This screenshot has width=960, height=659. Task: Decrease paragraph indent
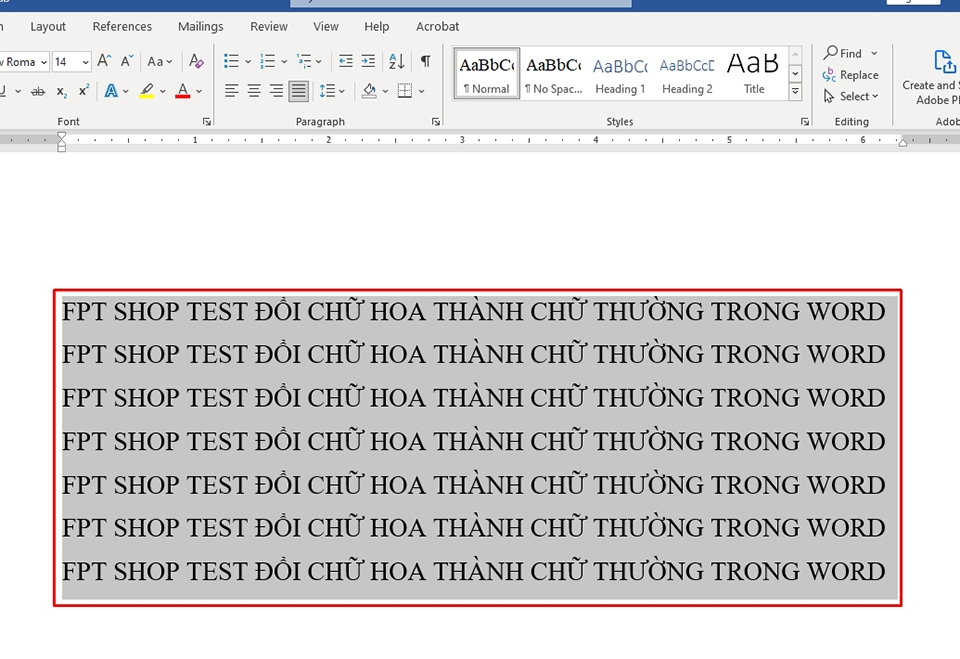pos(345,61)
